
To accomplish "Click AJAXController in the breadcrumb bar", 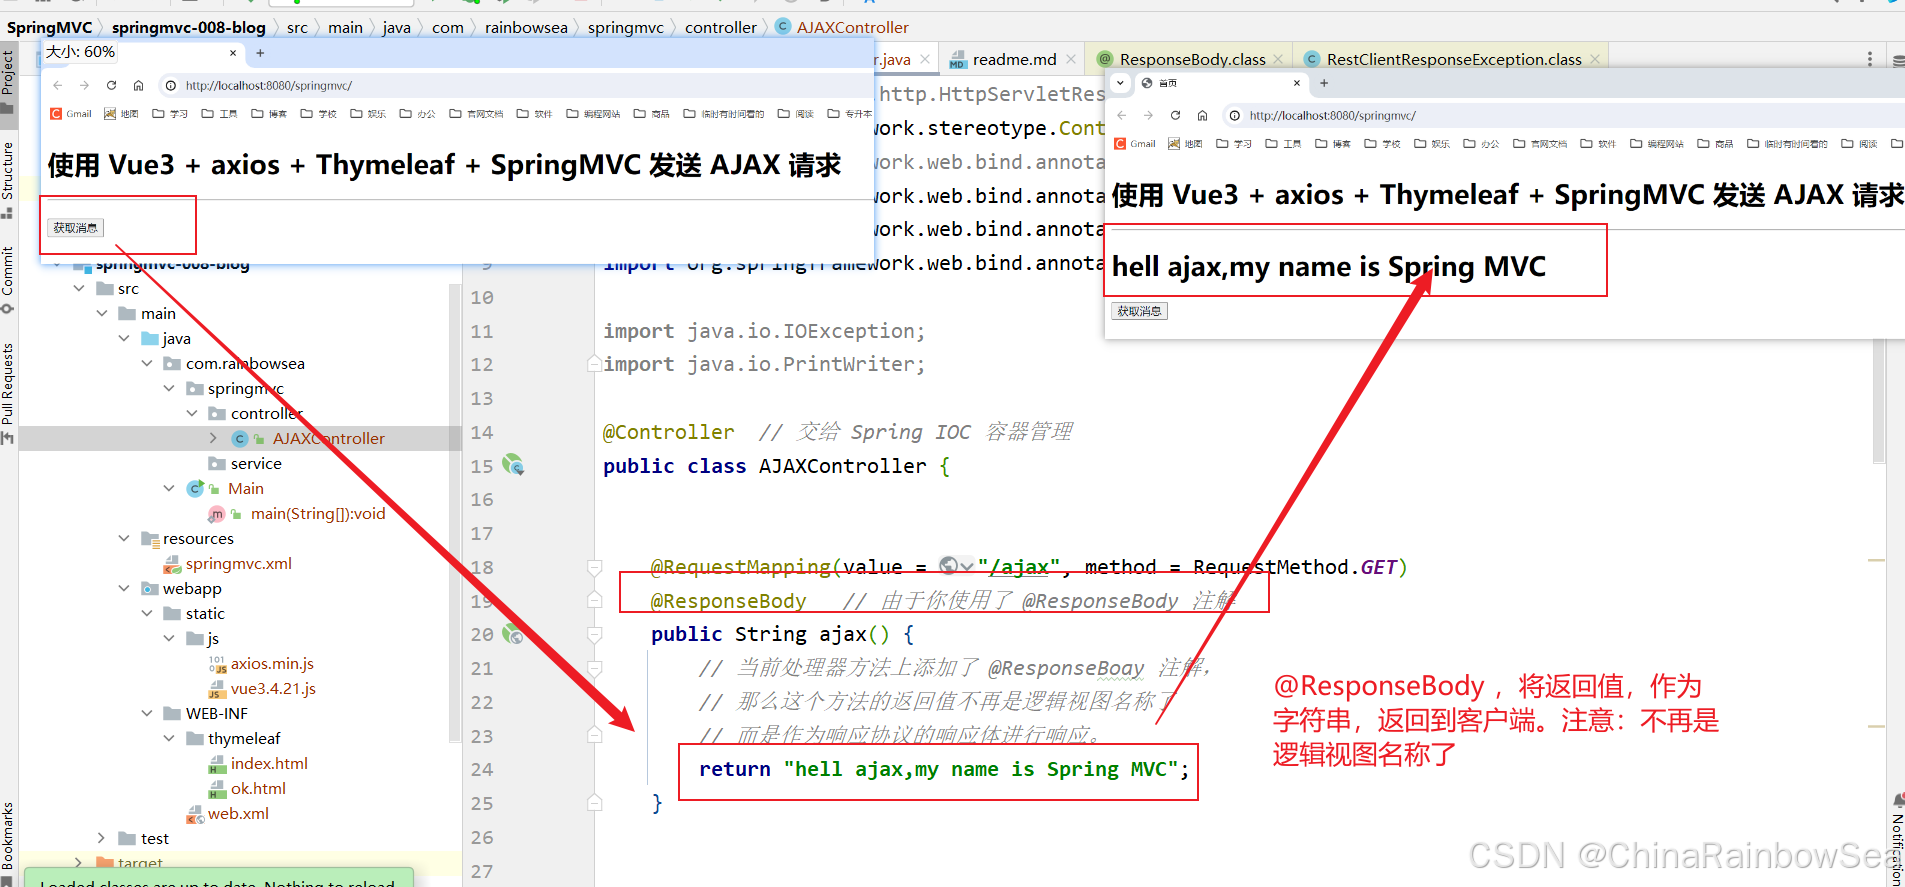I will click(842, 27).
